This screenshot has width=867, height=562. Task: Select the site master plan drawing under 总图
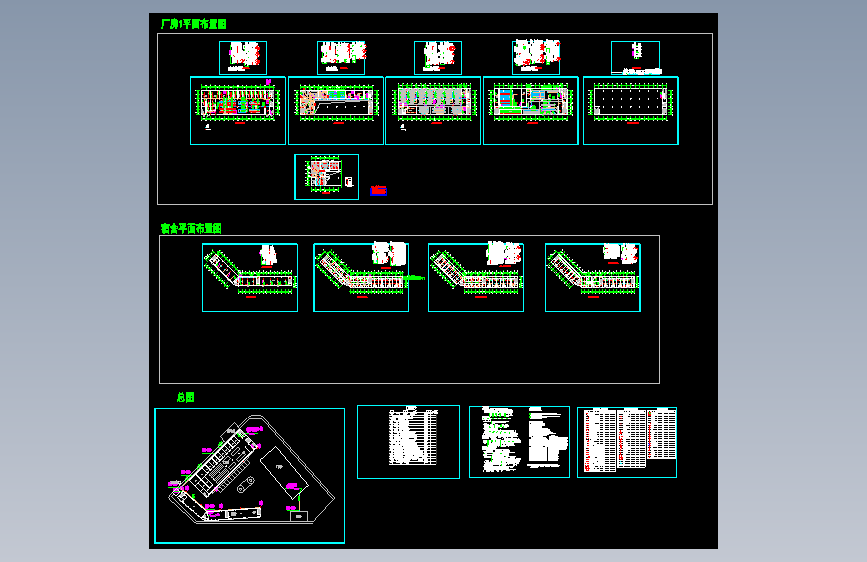point(249,476)
